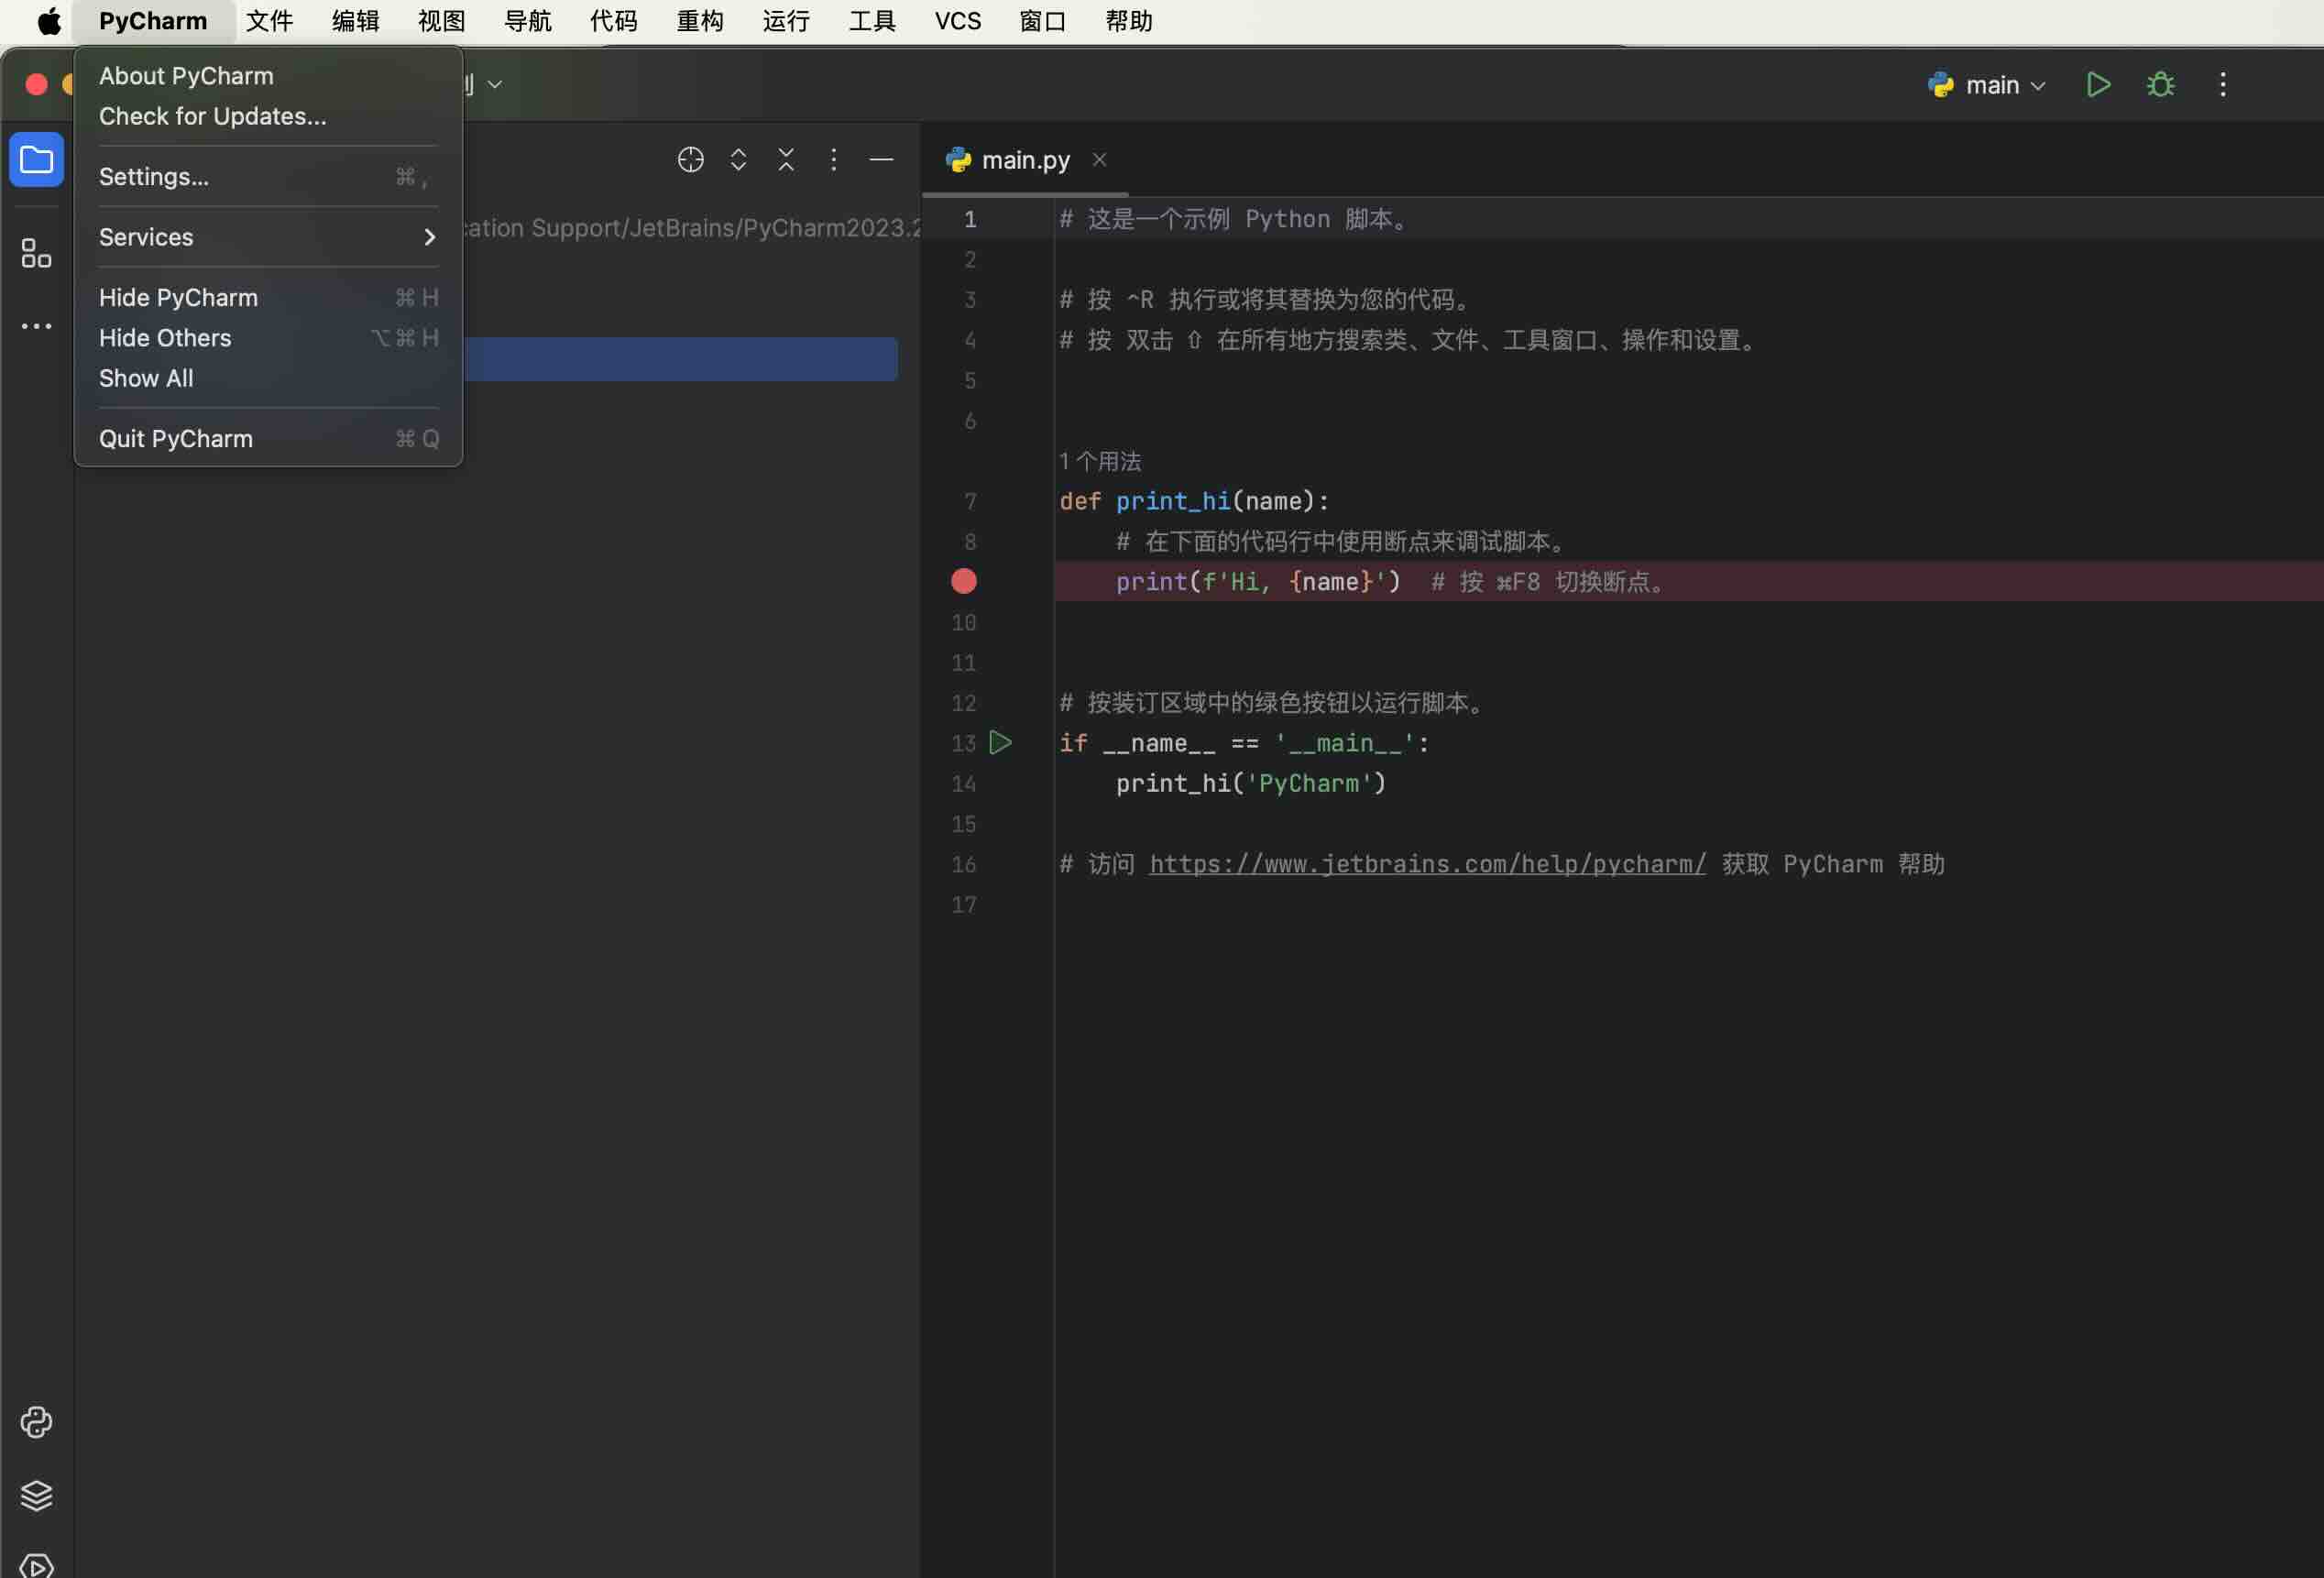Image resolution: width=2324 pixels, height=1578 pixels.
Task: Open the 编辑 menu
Action: pyautogui.click(x=356, y=21)
